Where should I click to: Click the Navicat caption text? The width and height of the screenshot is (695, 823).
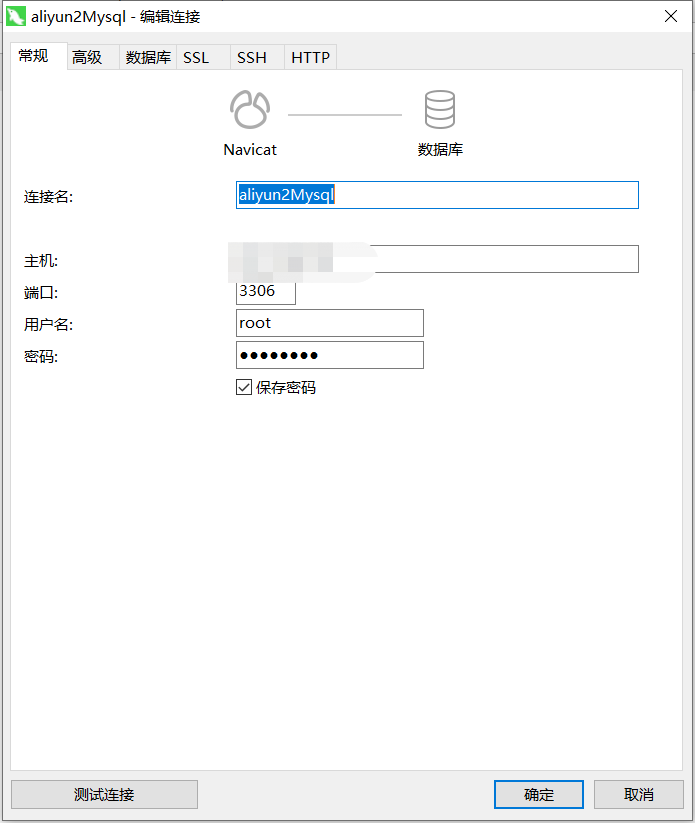(x=250, y=150)
